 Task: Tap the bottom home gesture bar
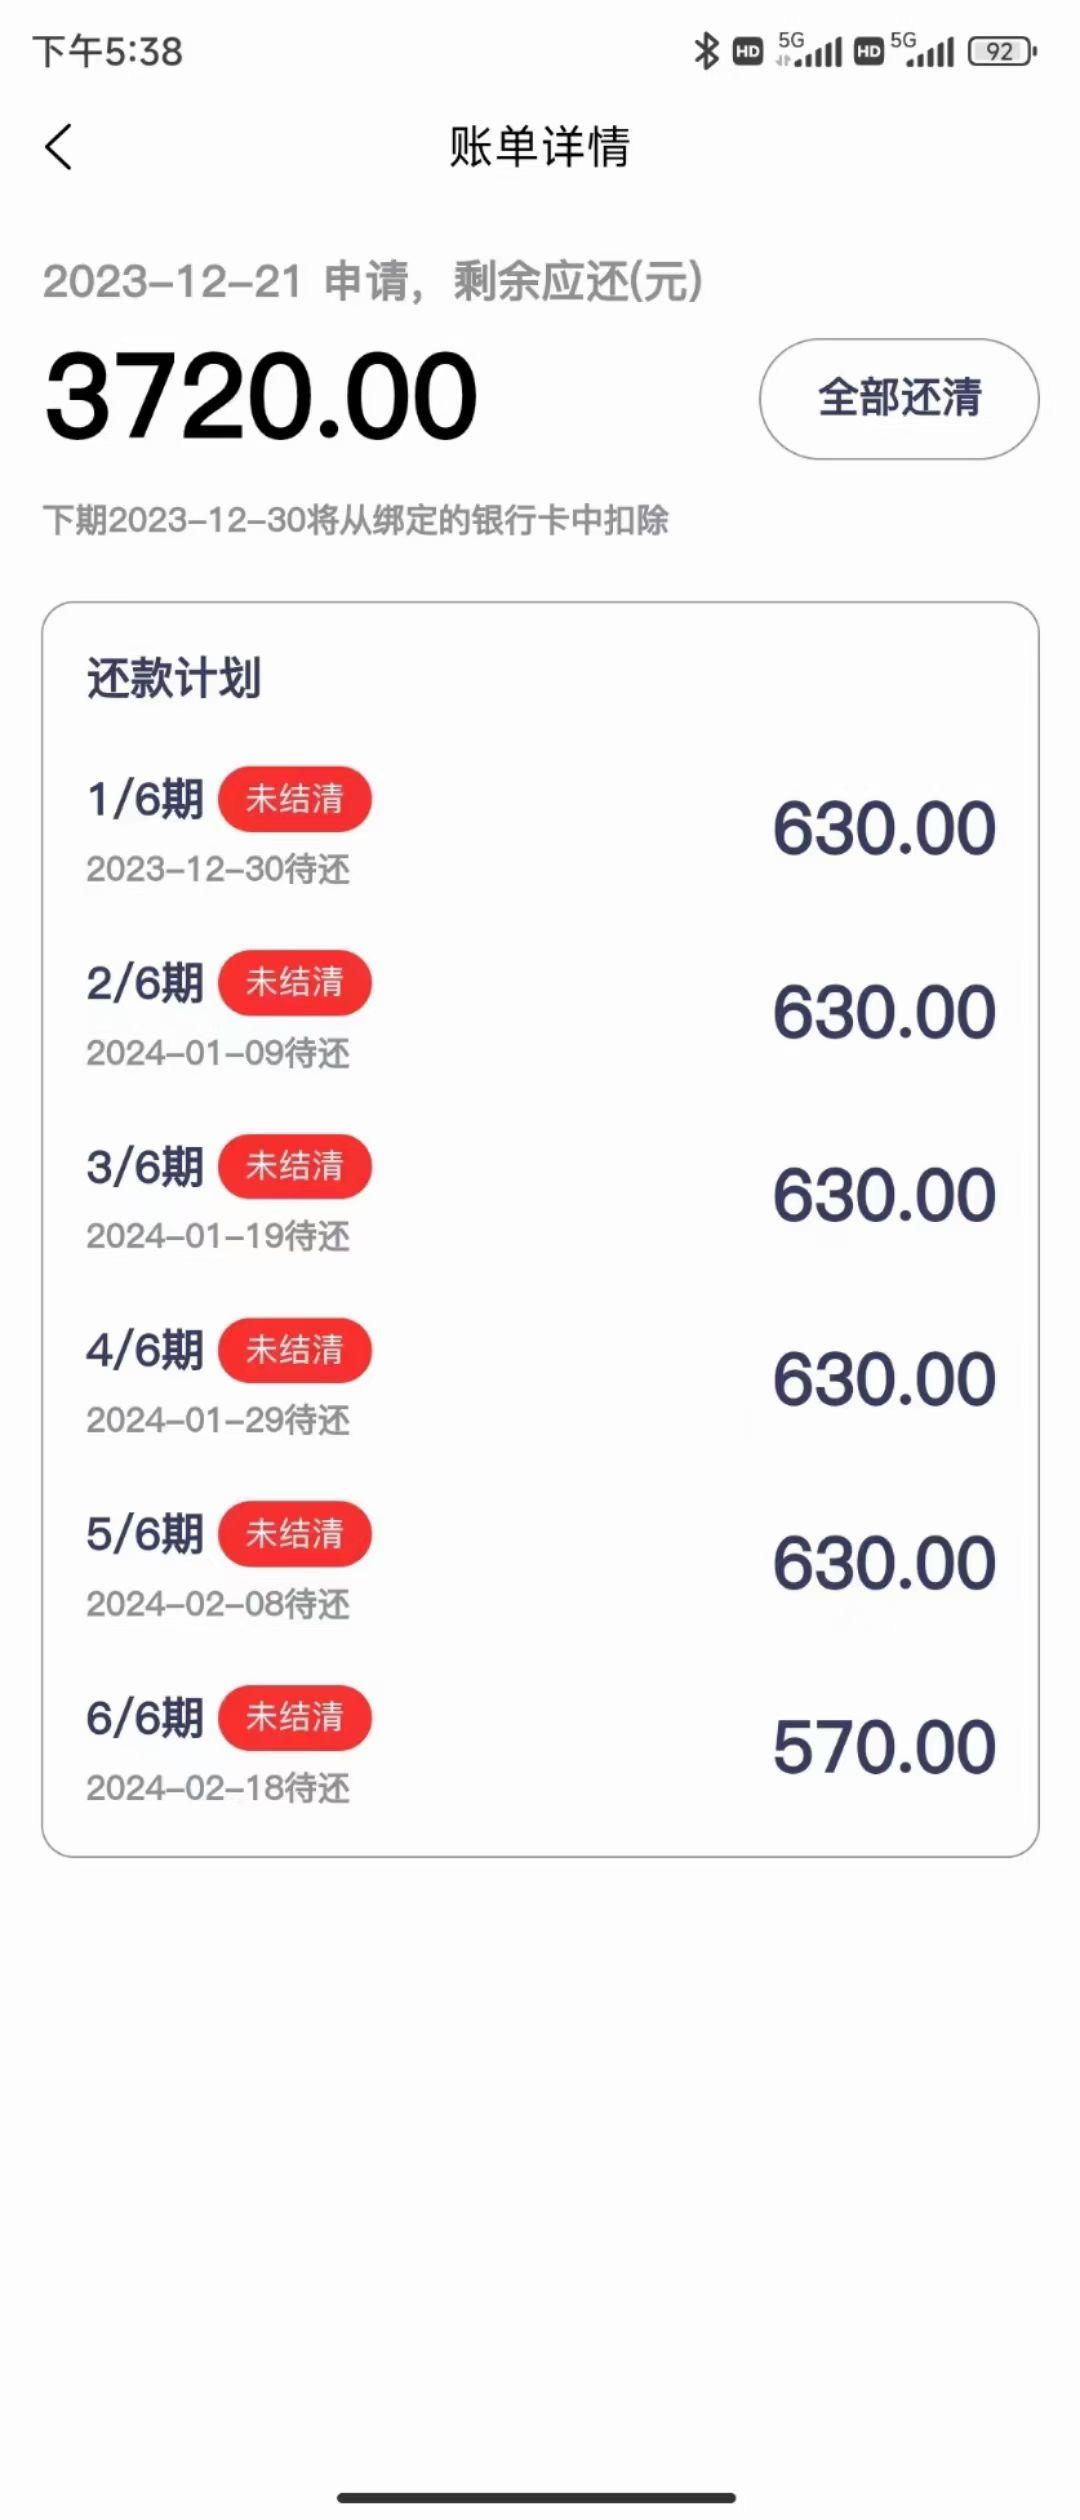[537, 2498]
